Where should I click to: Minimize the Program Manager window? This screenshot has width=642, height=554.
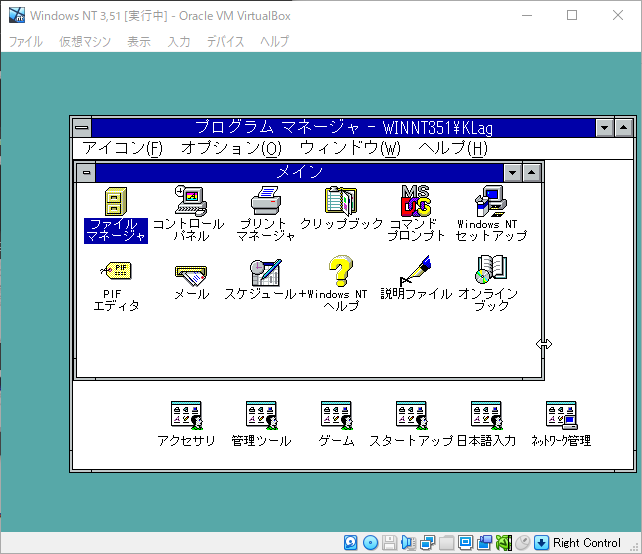point(604,128)
